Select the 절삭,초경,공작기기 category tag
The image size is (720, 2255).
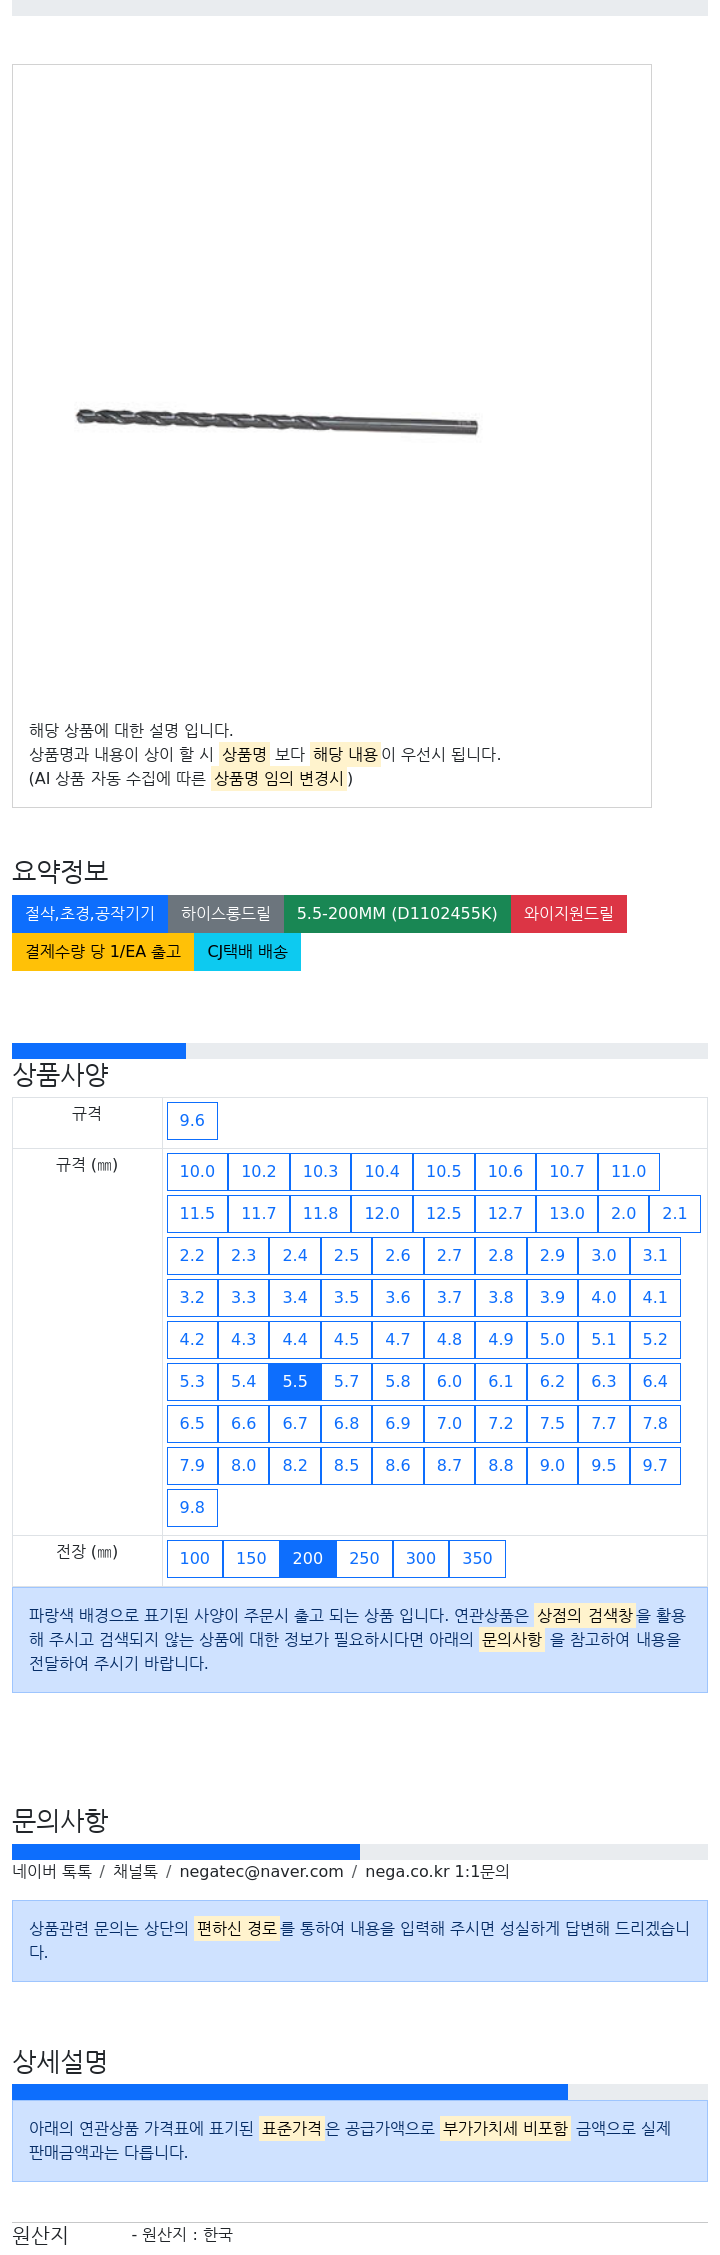(x=90, y=914)
